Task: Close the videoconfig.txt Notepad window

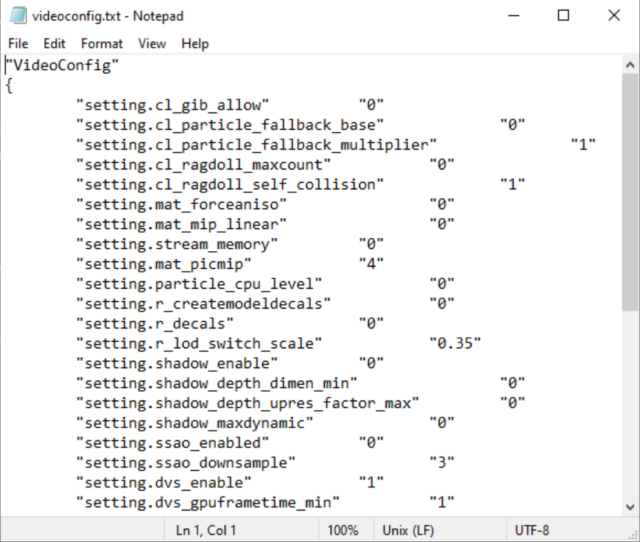Action: coord(614,16)
